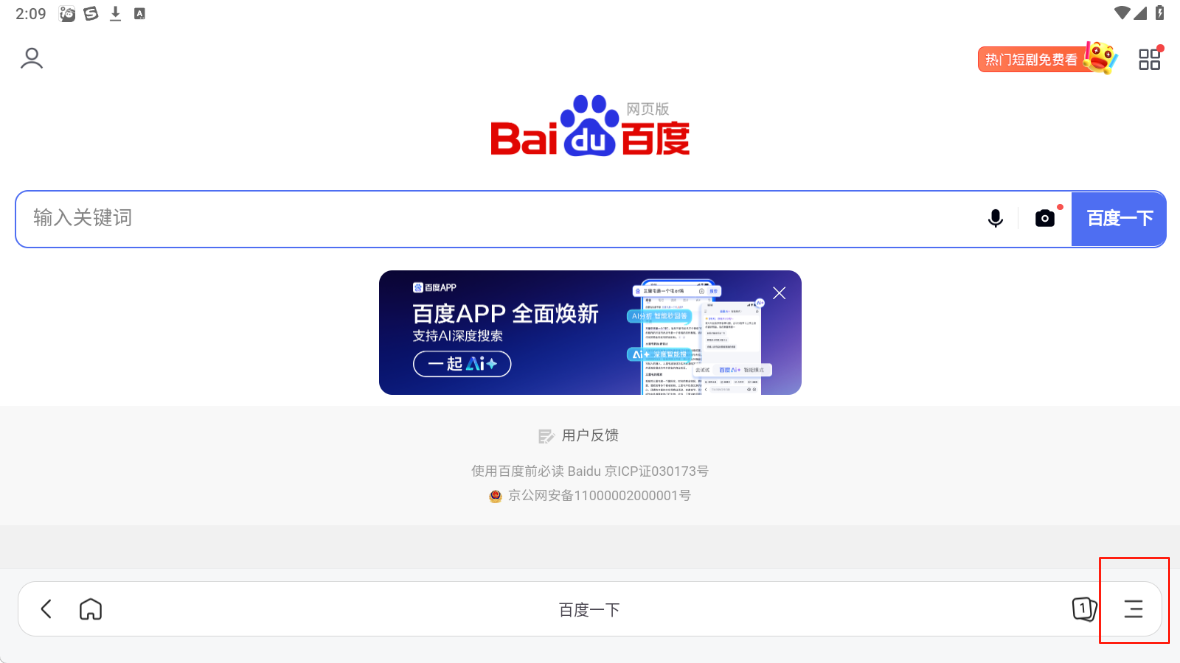Viewport: 1180px width, 663px height.
Task: Open the apps grid icon at top right
Action: pyautogui.click(x=1149, y=58)
